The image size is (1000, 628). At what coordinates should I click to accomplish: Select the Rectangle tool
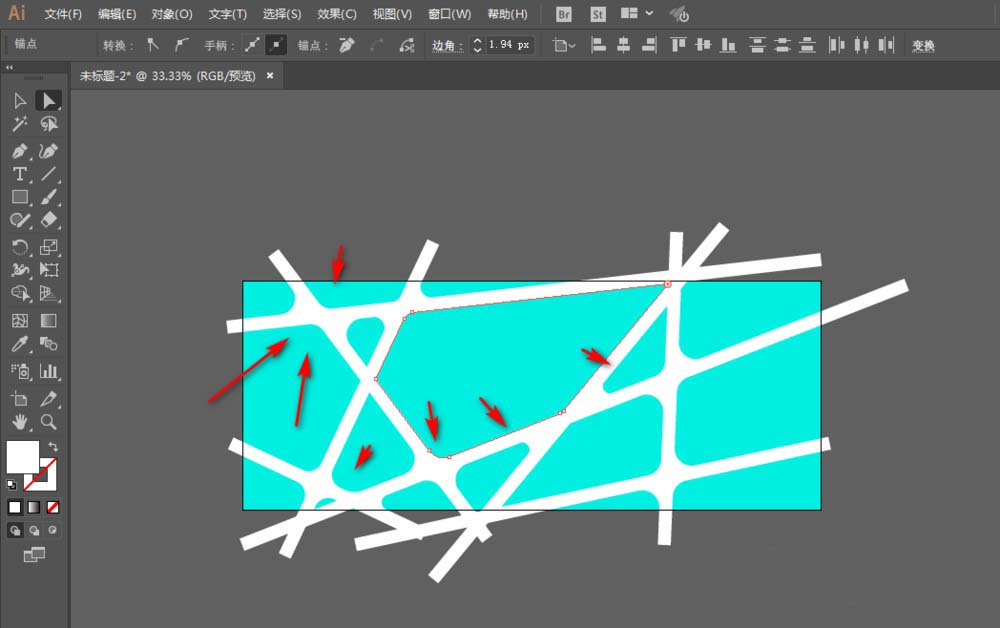click(20, 197)
